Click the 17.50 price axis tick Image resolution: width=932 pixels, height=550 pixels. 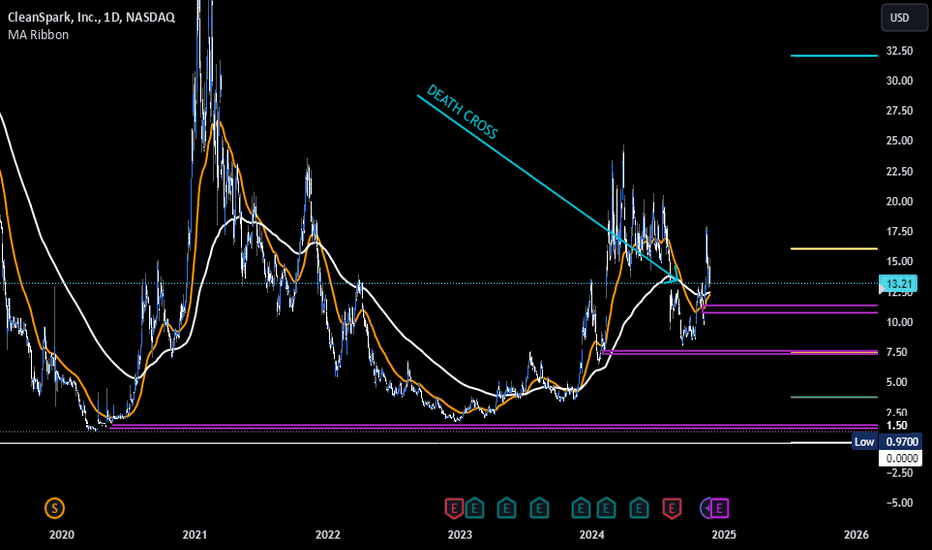[899, 231]
